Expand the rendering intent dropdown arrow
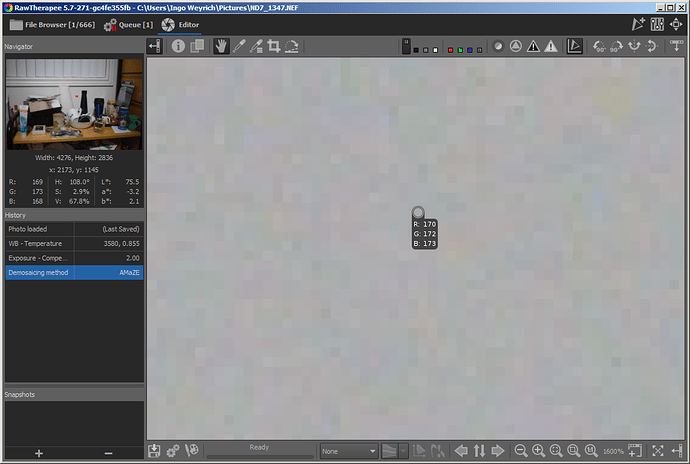 pos(404,451)
